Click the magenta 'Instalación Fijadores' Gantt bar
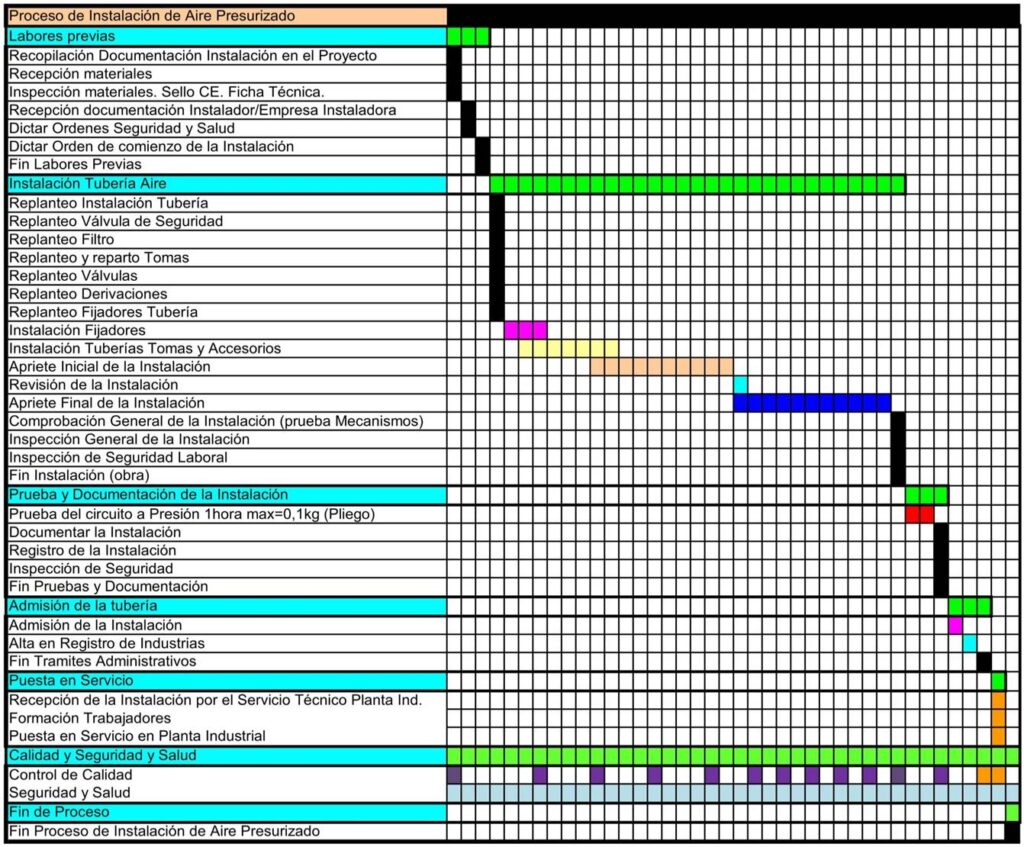This screenshot has width=1024, height=847. (526, 330)
